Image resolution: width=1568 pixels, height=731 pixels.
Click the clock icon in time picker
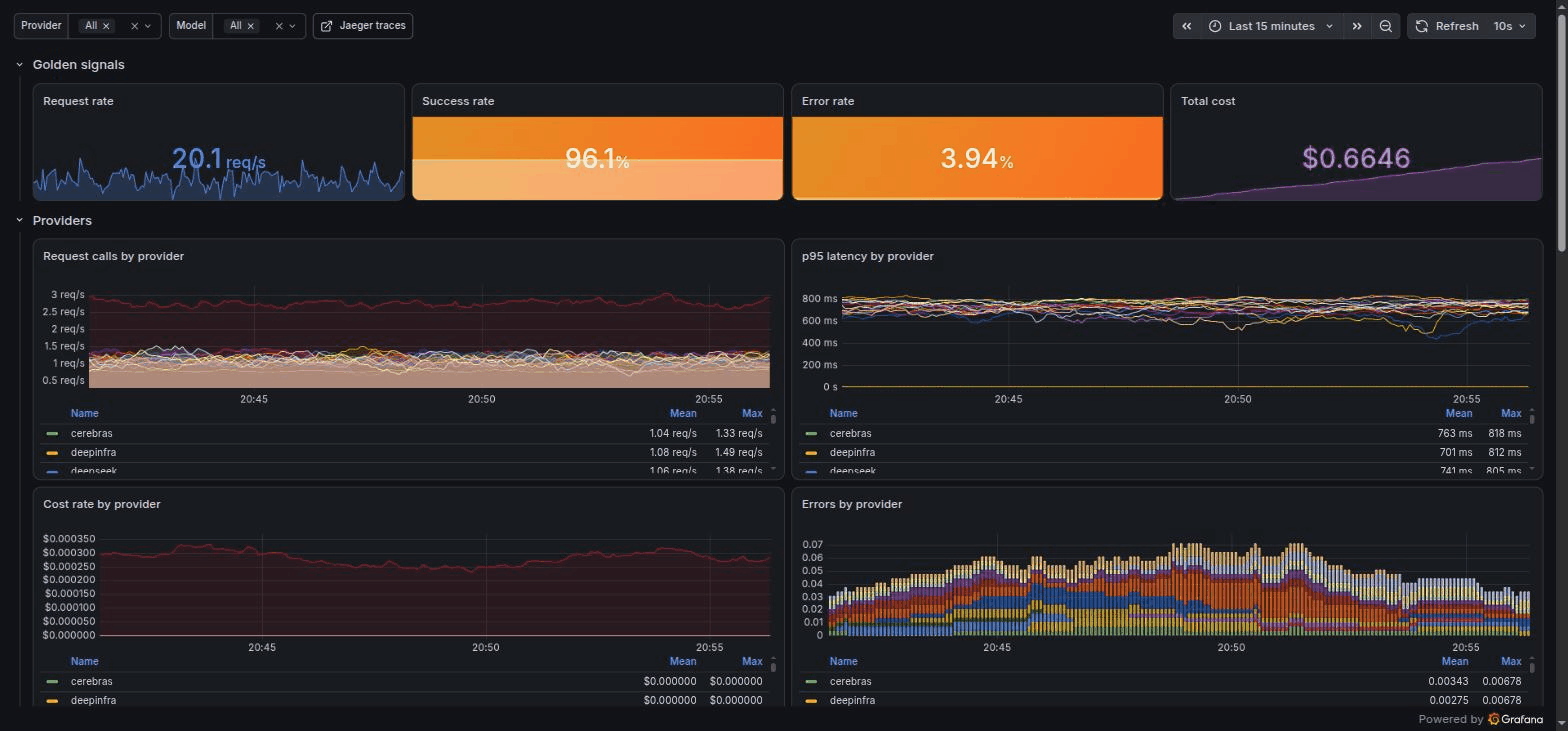coord(1215,26)
